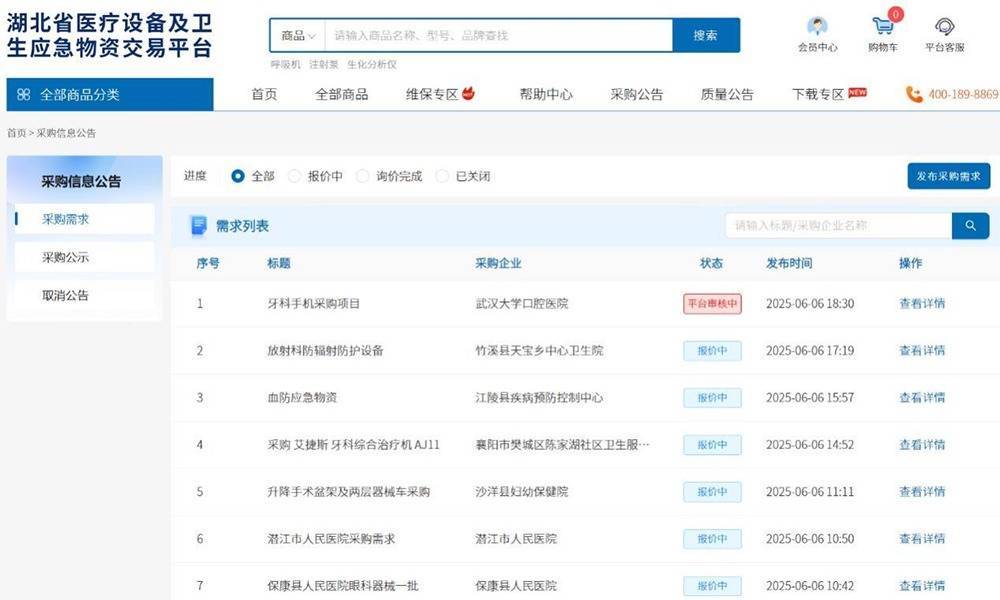View details for 牙科手机采购项目
Viewport: 1000px width, 600px height.
pos(922,304)
